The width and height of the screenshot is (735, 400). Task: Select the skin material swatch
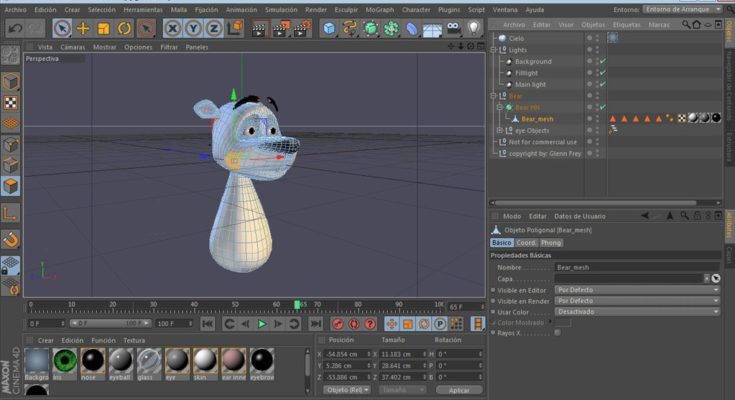pos(205,362)
